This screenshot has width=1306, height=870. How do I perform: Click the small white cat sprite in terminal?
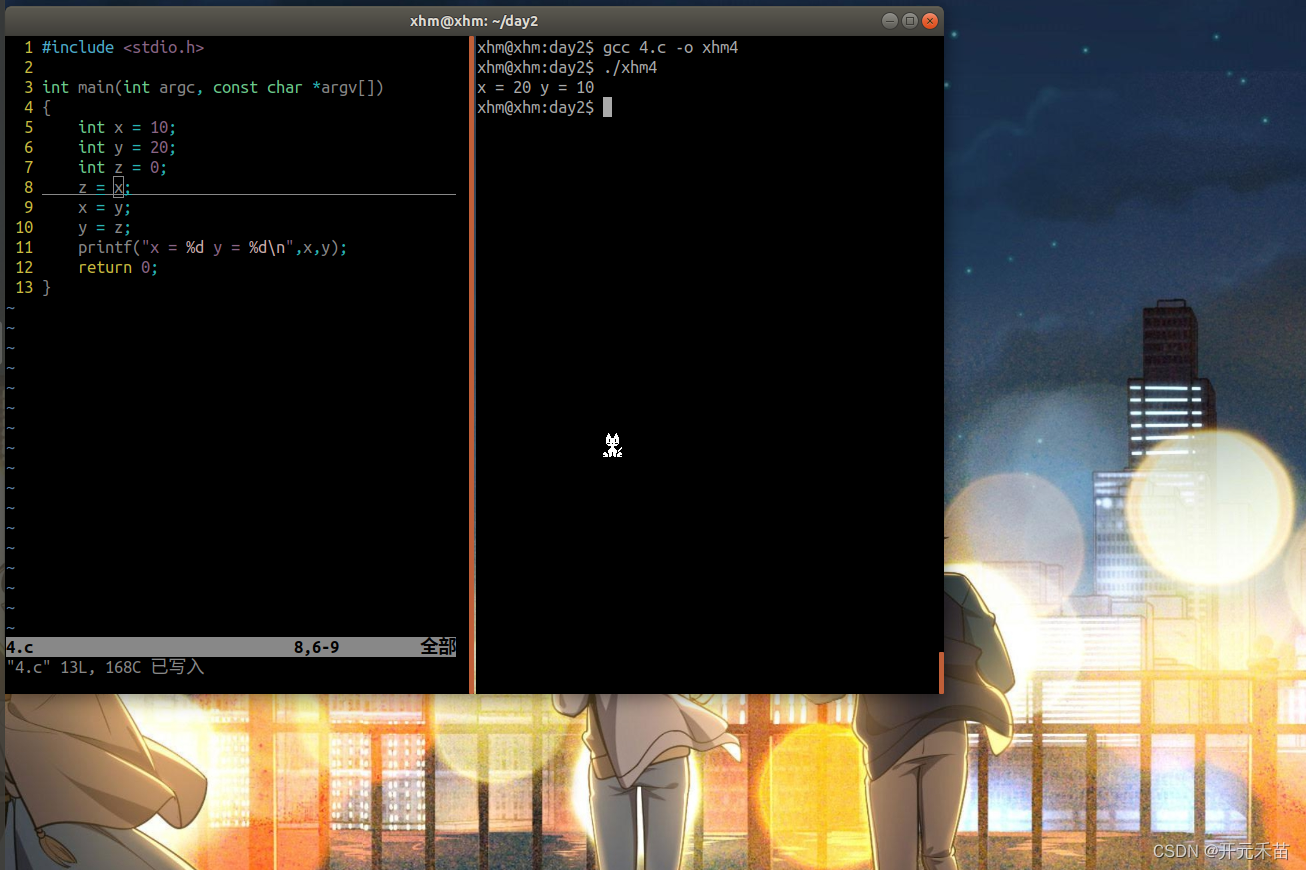tap(613, 445)
